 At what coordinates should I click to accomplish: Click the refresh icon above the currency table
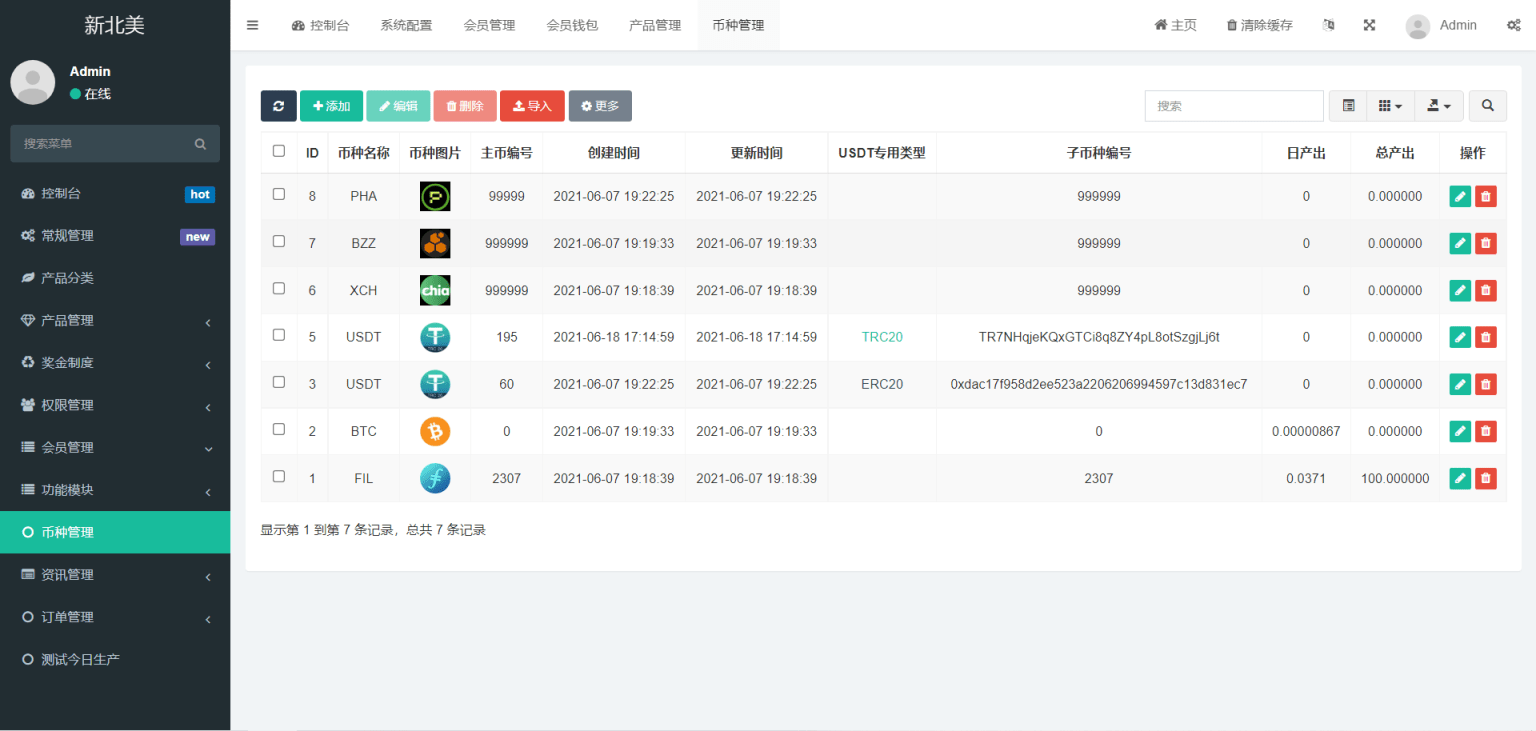278,105
